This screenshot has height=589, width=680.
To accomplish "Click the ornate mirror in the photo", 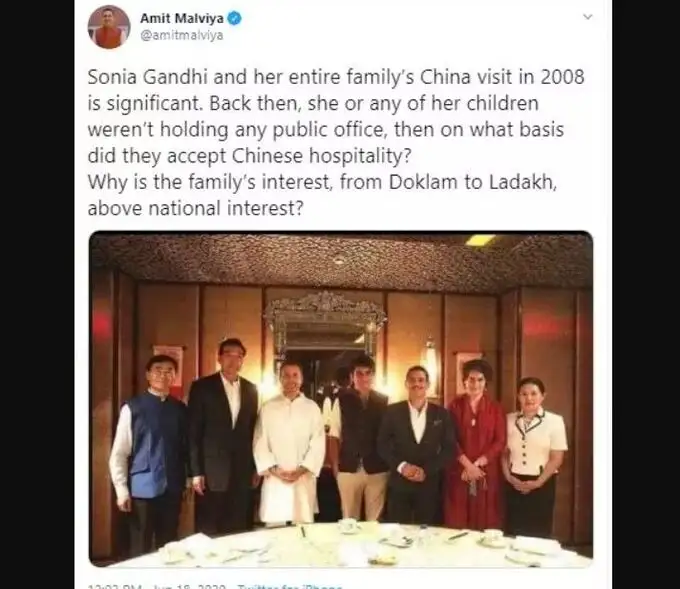I will 324,323.
